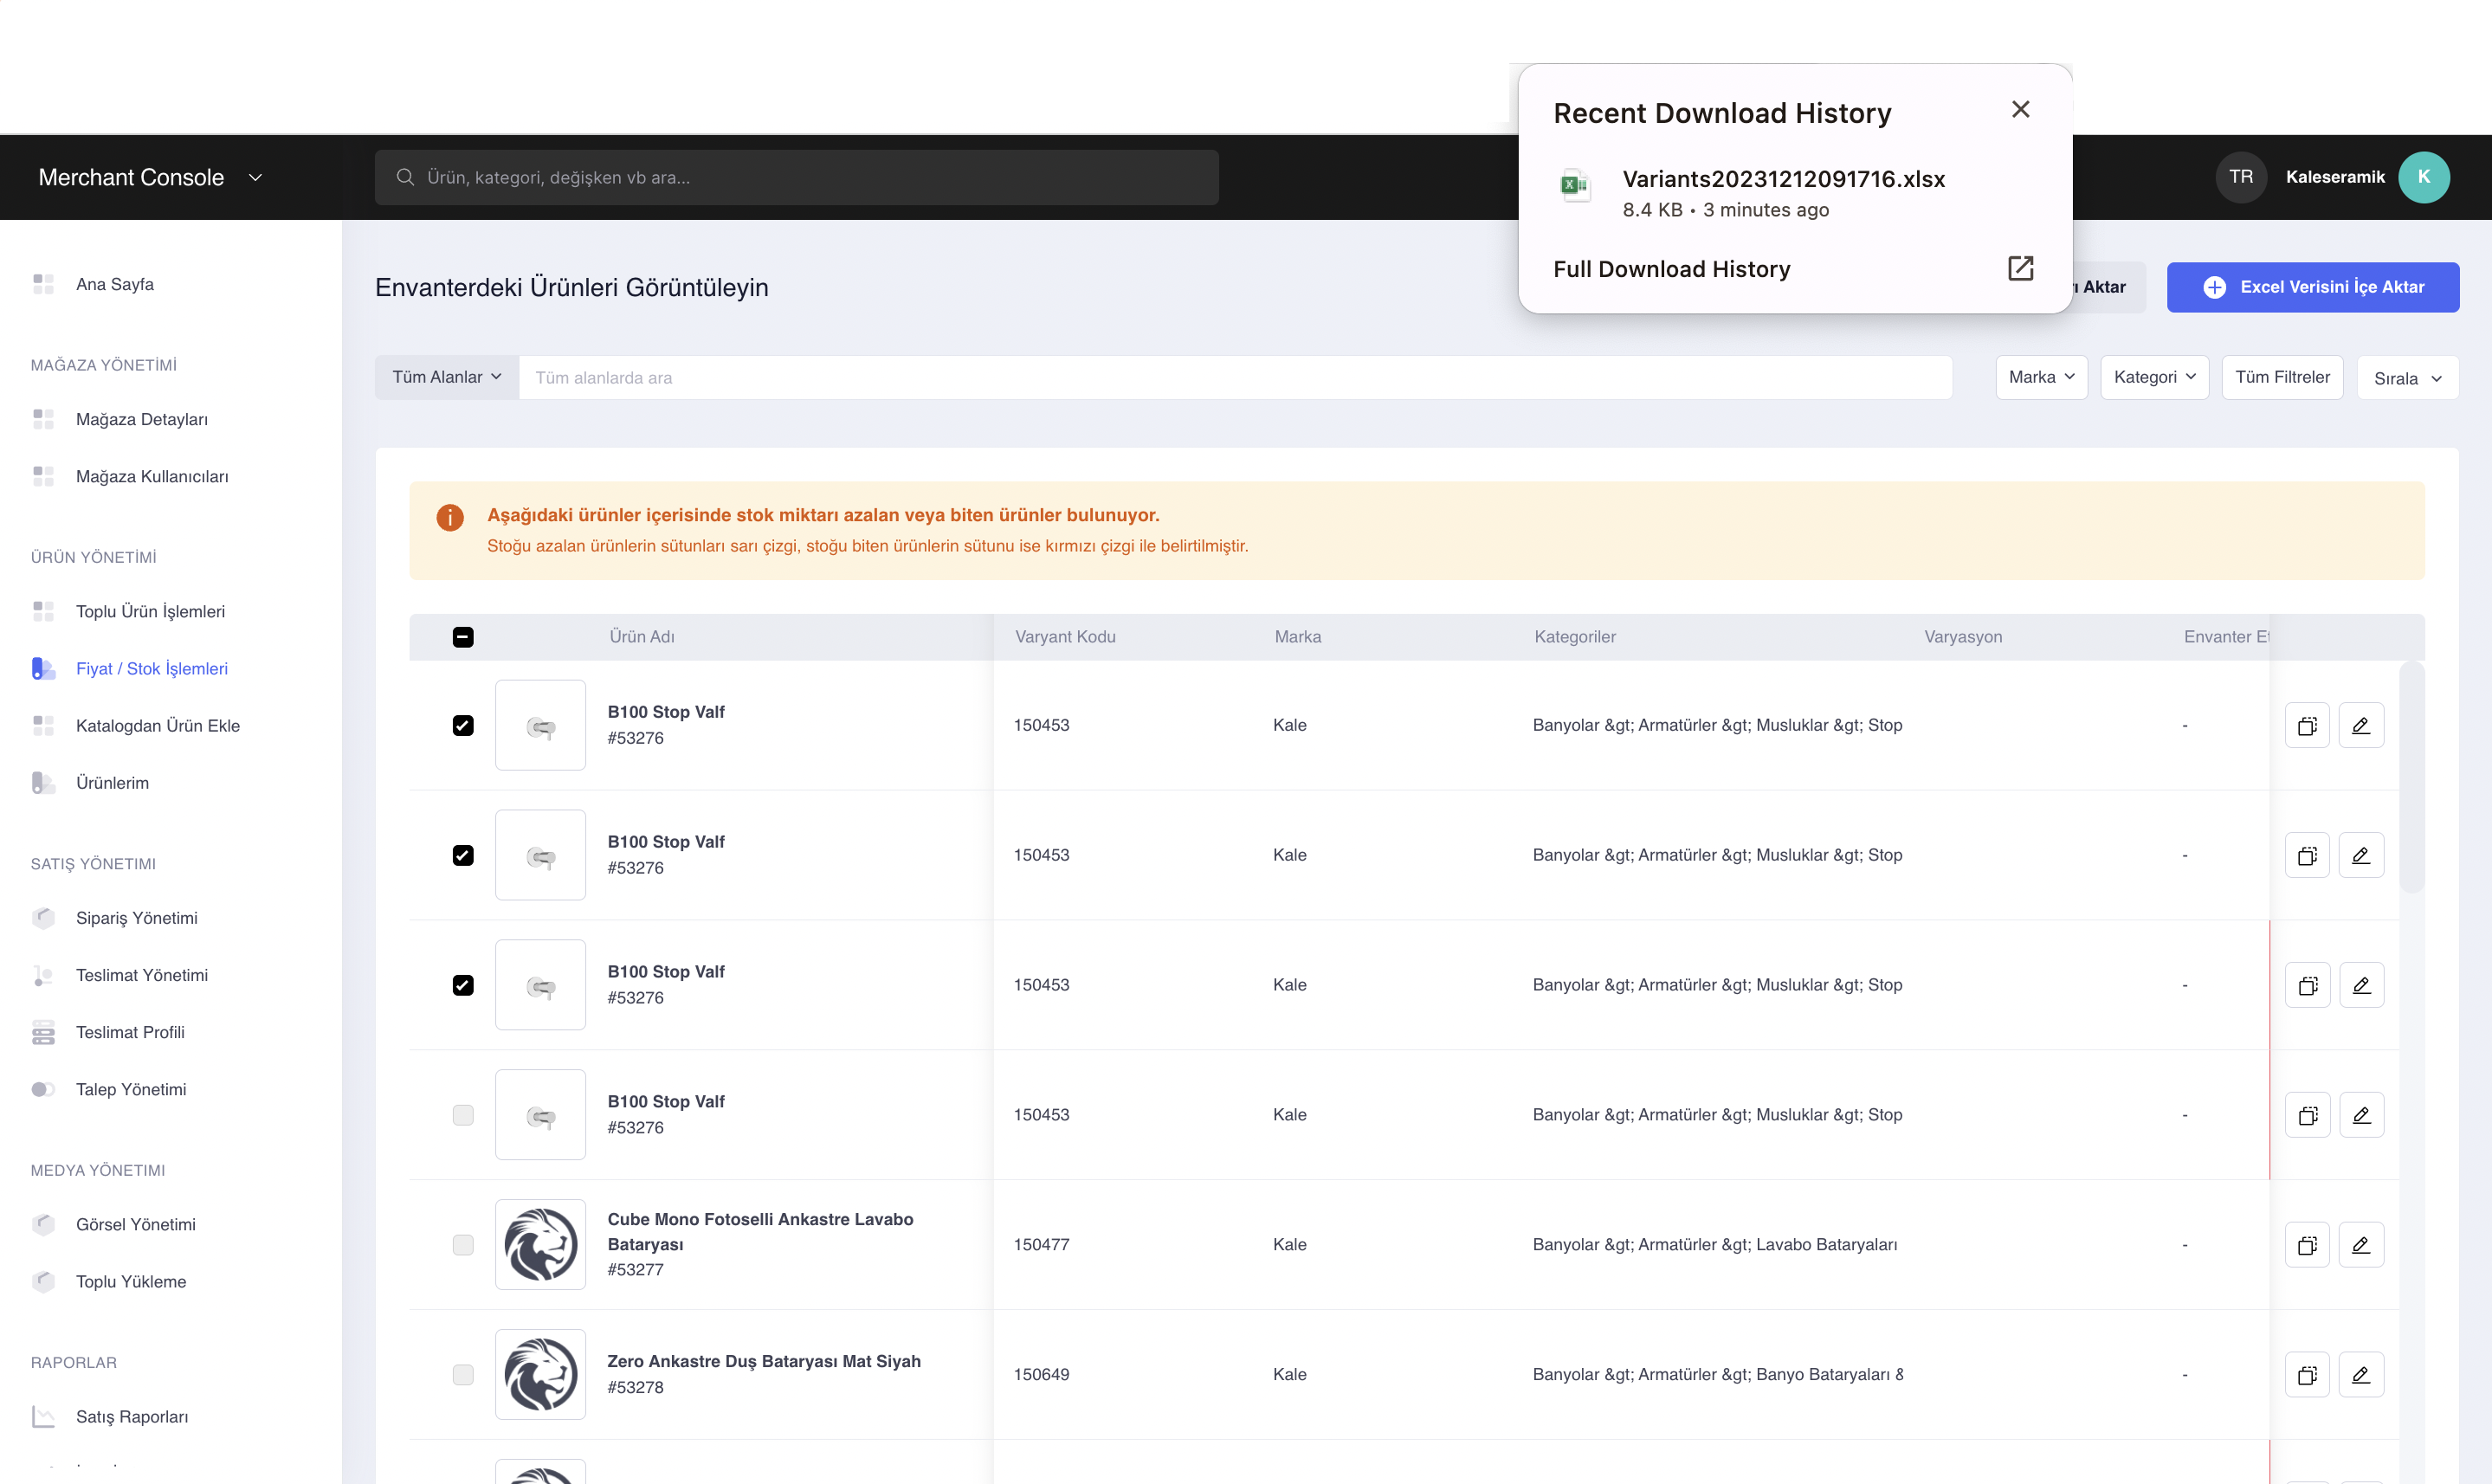Open Toplu Ürün İşlemleri menu item
The width and height of the screenshot is (2492, 1484).
[150, 611]
